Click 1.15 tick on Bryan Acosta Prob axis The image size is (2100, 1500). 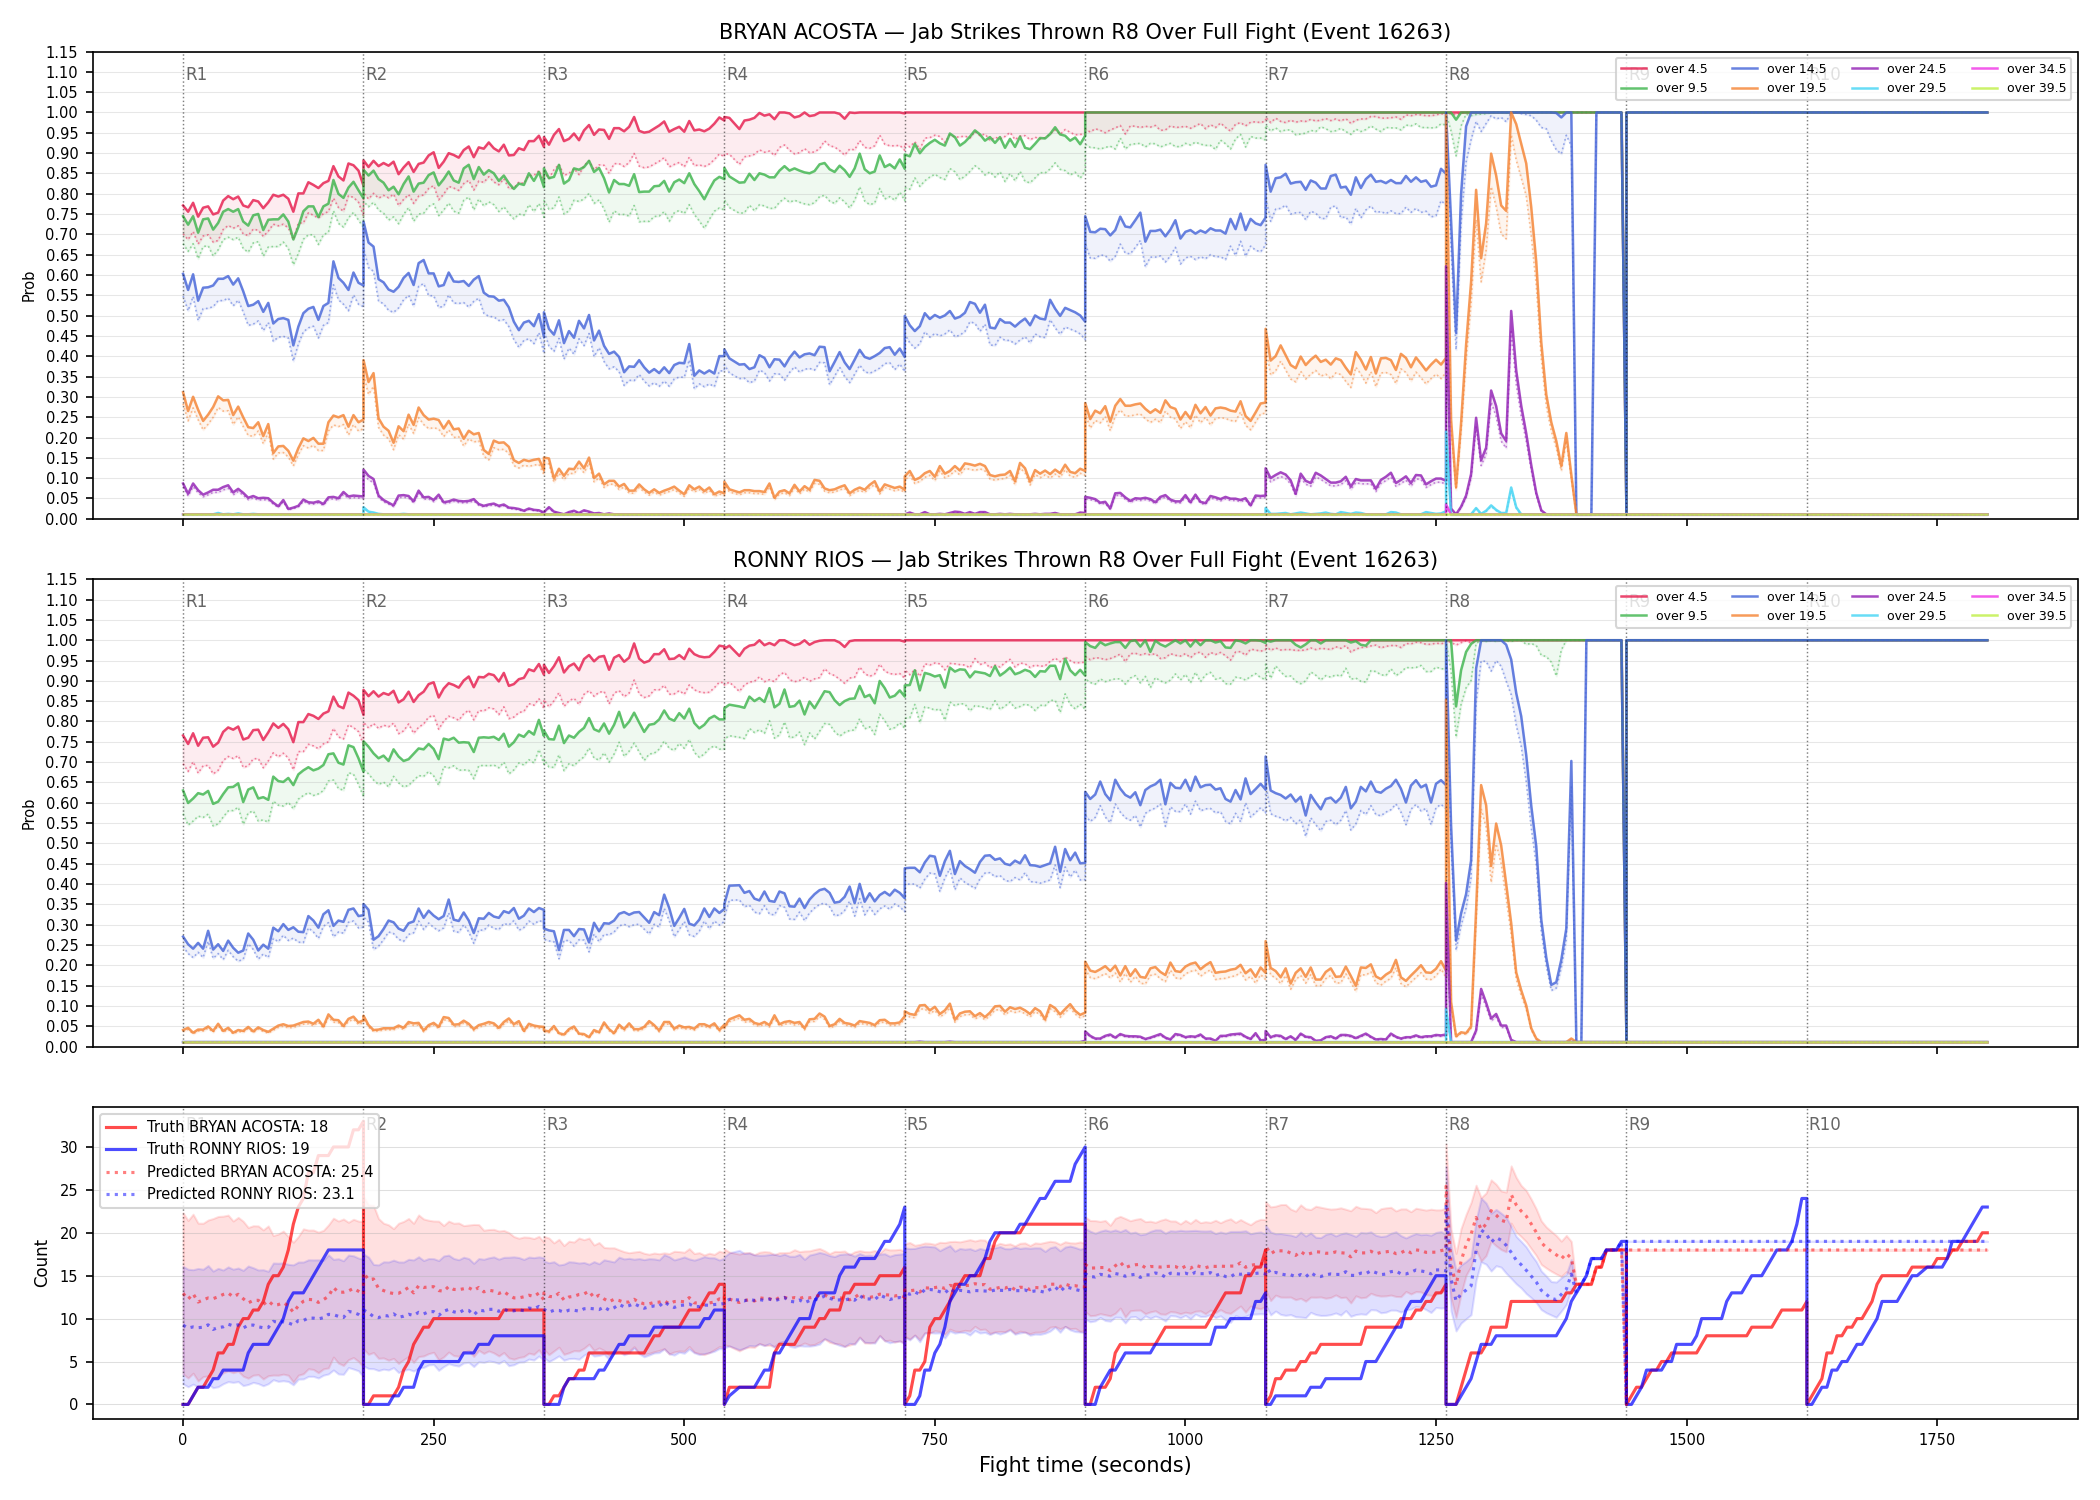[x=62, y=52]
